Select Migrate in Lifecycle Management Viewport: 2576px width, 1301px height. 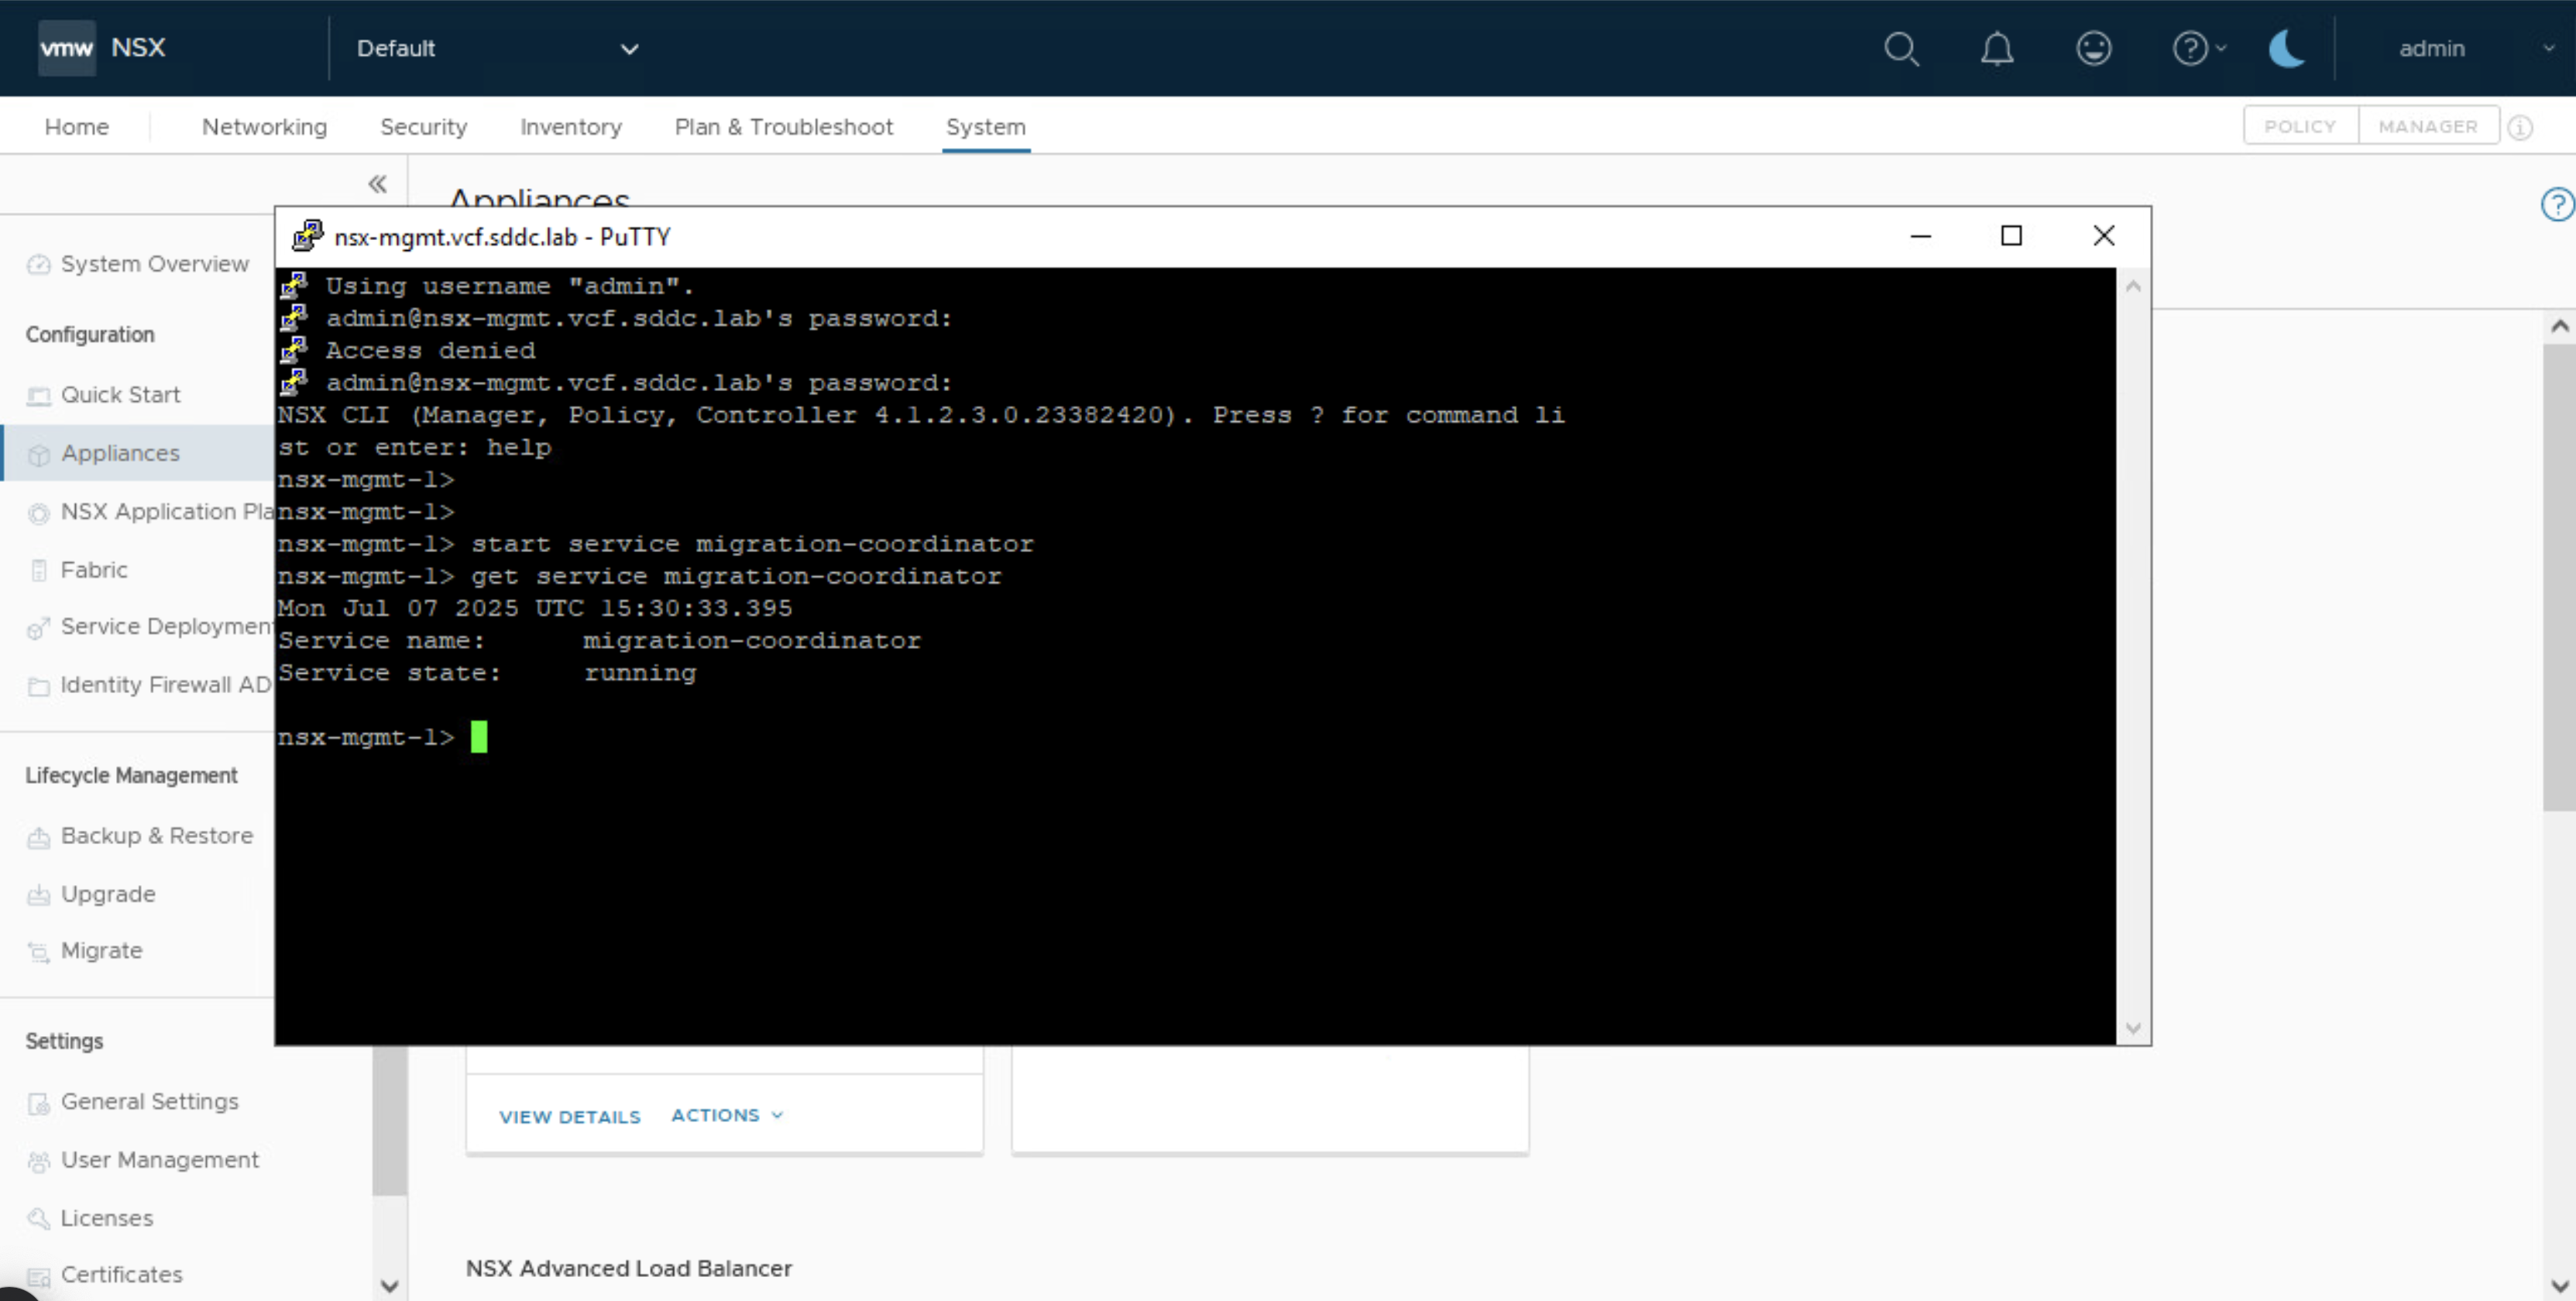pos(101,950)
